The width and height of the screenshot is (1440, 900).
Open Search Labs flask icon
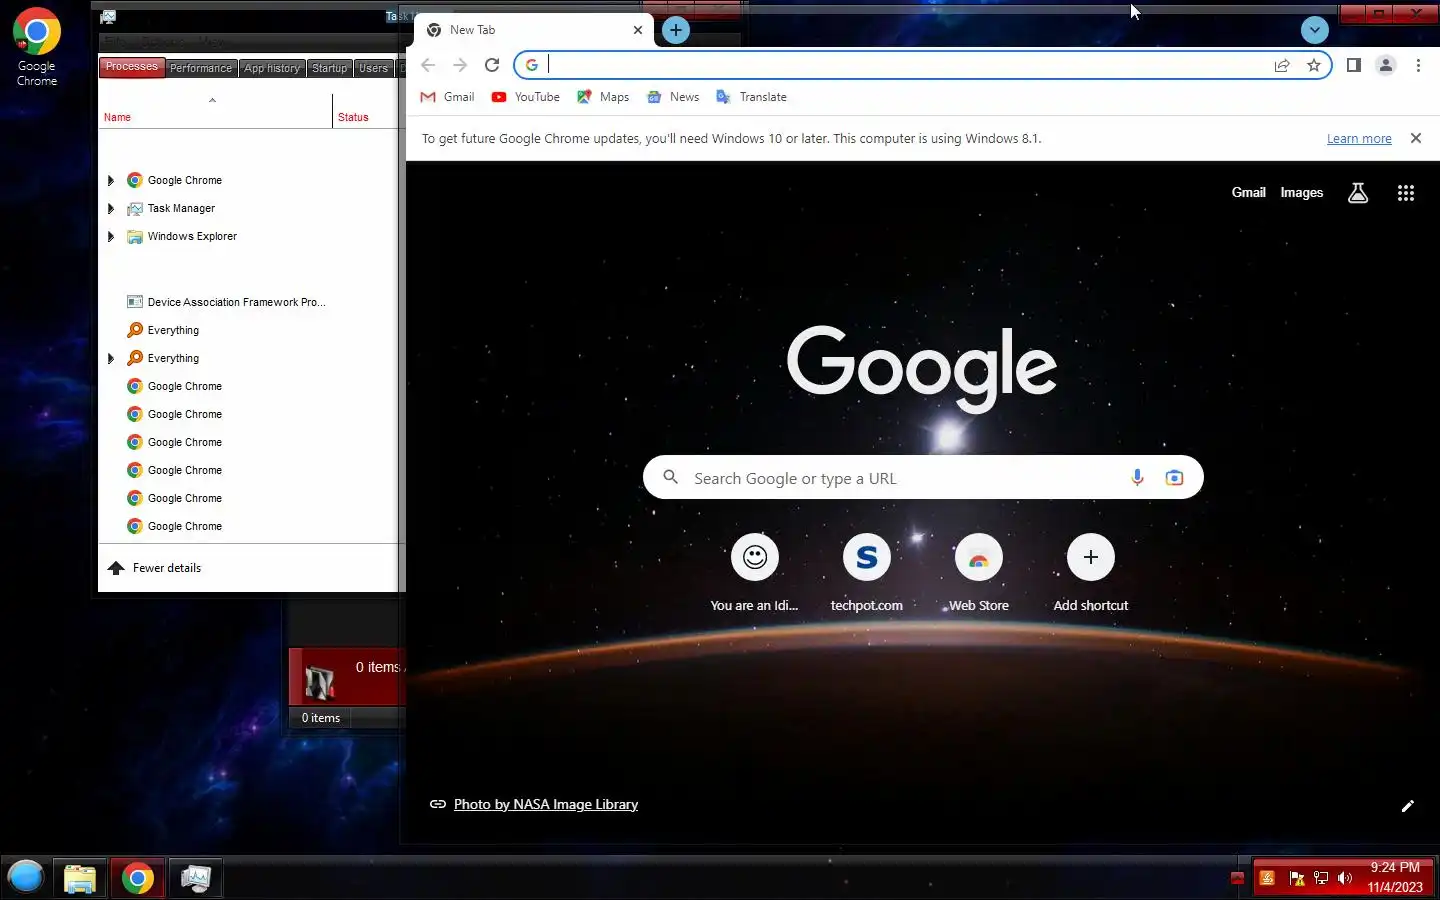pyautogui.click(x=1358, y=193)
